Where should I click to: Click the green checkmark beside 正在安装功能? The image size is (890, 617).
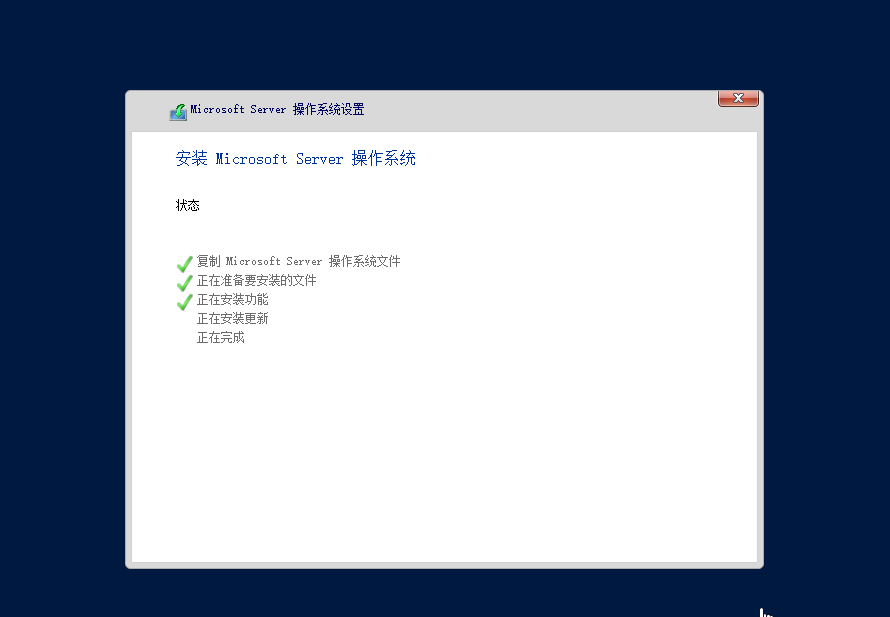pyautogui.click(x=184, y=301)
